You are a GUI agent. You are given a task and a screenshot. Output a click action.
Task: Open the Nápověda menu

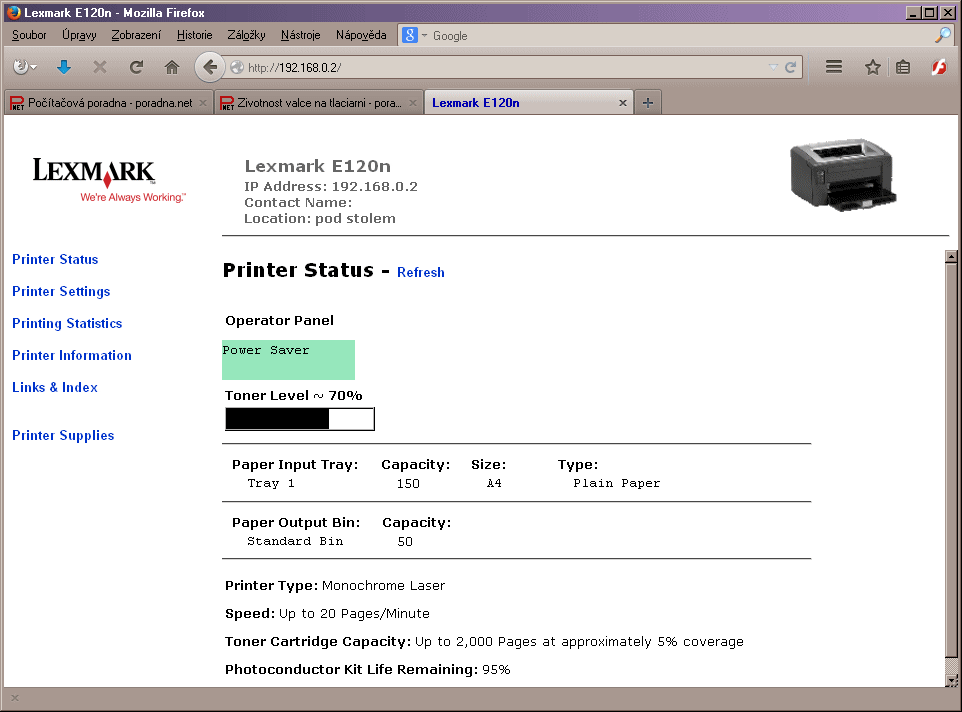tap(361, 35)
